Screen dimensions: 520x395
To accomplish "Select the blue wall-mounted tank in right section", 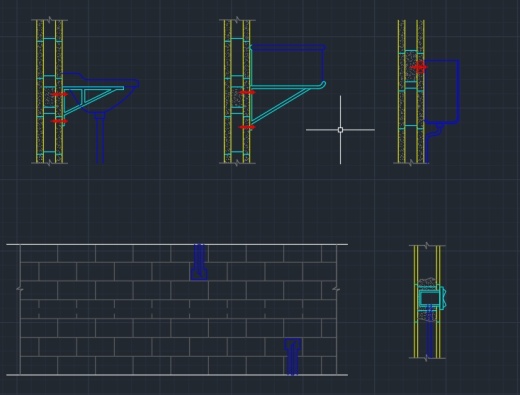I will pos(442,92).
